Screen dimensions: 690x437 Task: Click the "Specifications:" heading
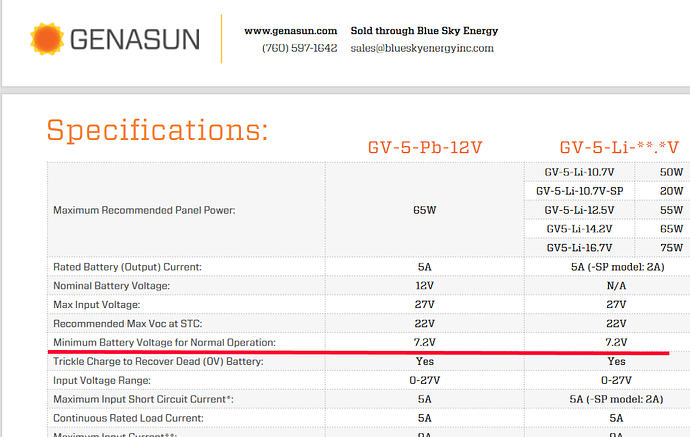[158, 130]
